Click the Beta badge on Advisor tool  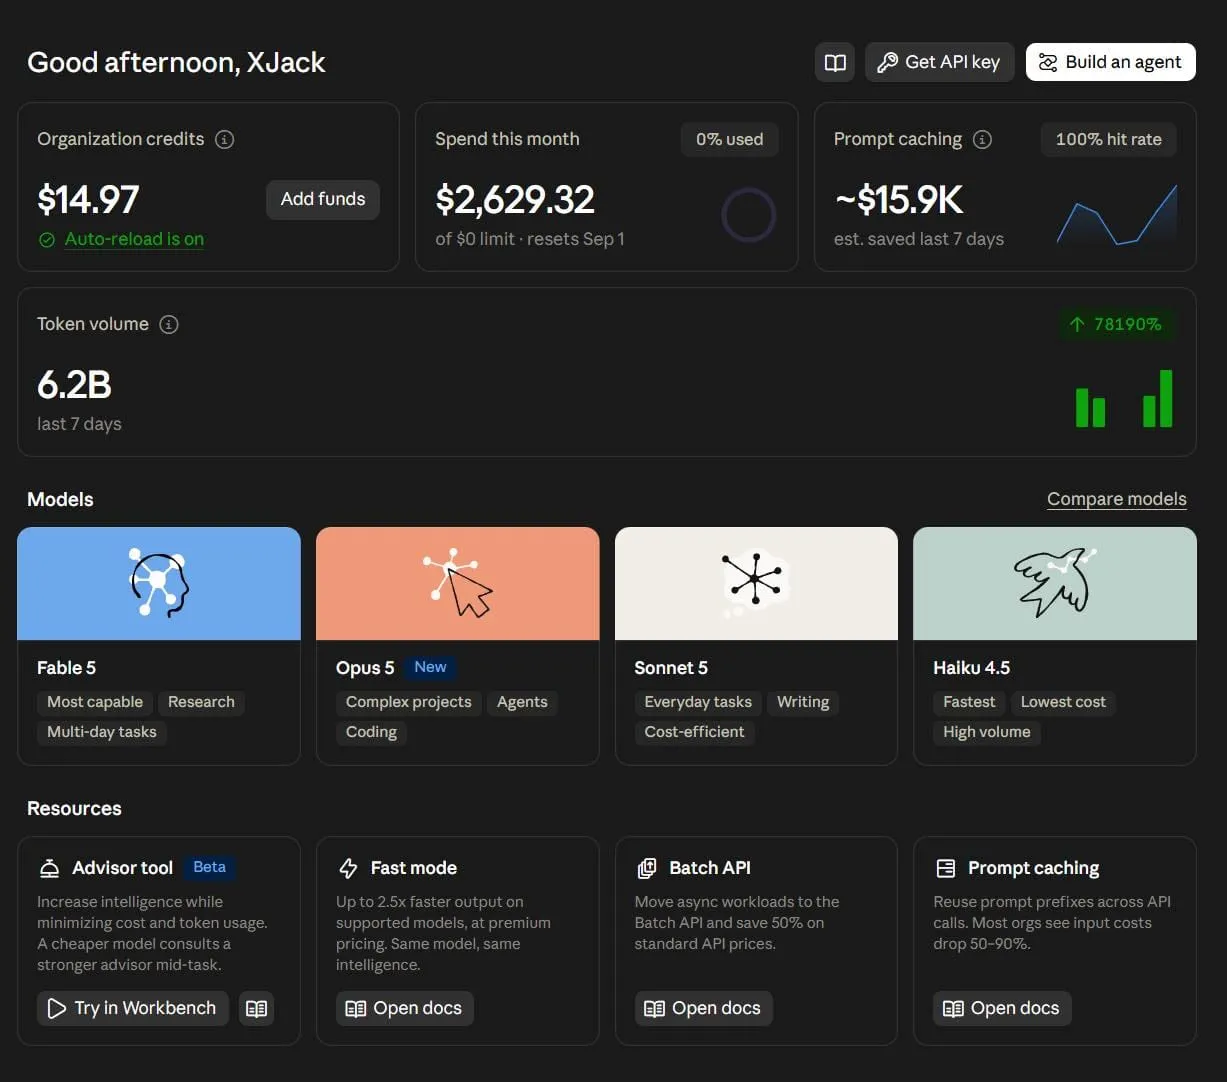point(209,867)
